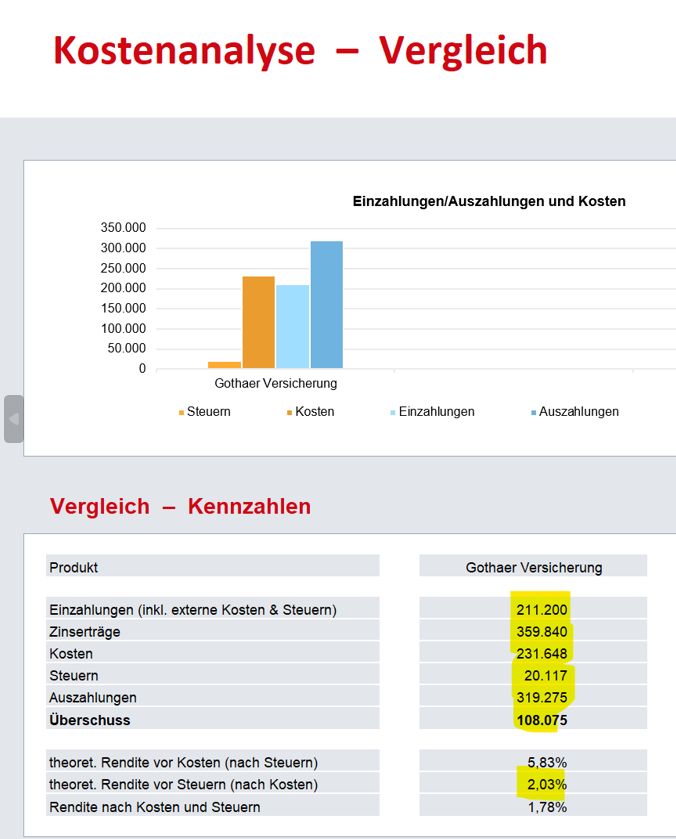
Task: Click the orange Kosten bar in chart
Action: tap(259, 322)
